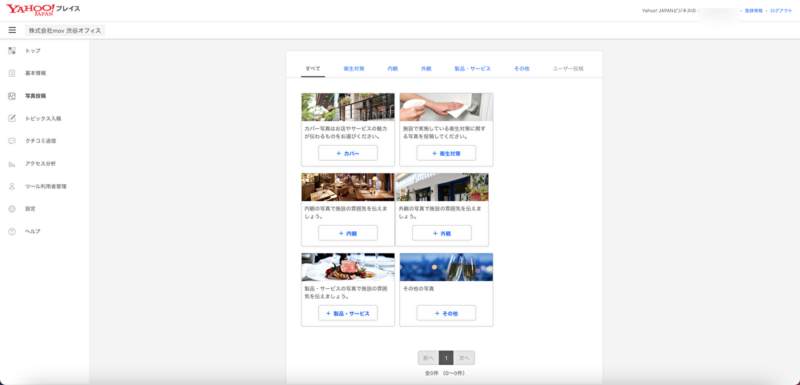This screenshot has height=385, width=800.
Task: Click the + その他 button
Action: point(446,313)
